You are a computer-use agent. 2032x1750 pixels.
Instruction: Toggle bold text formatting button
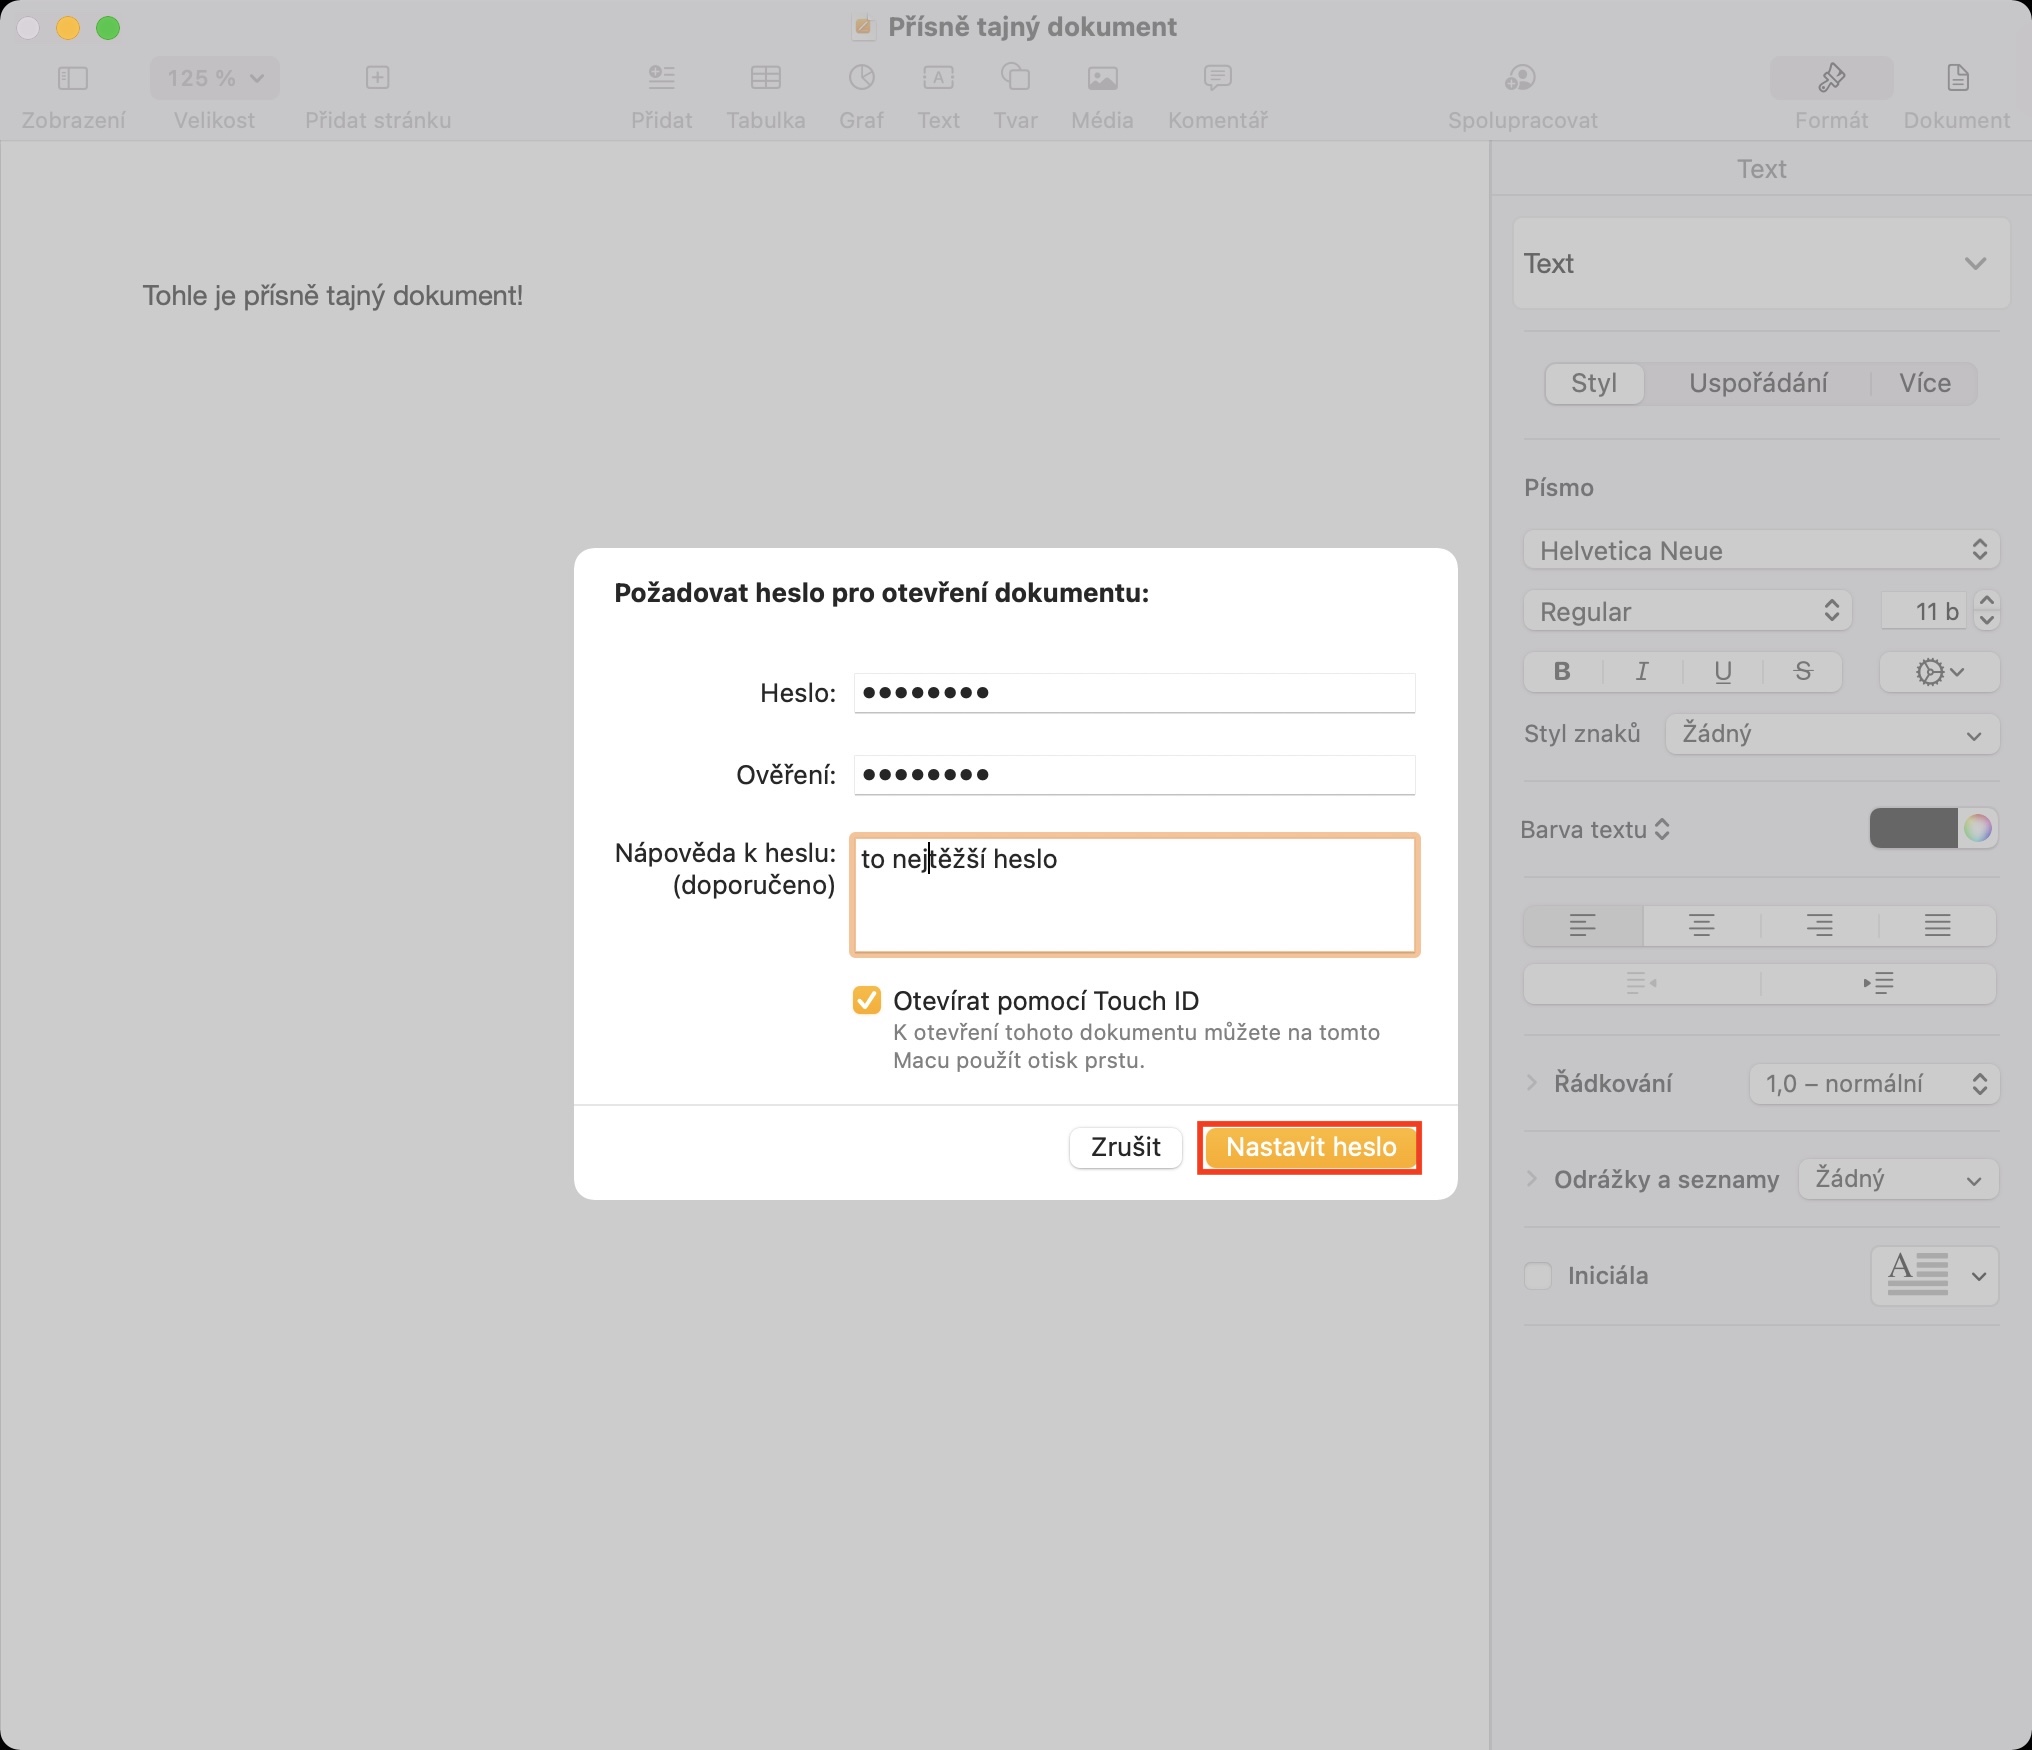pos(1562,672)
